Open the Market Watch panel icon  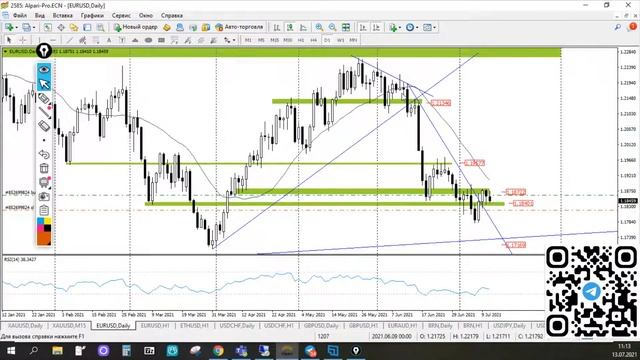point(48,27)
